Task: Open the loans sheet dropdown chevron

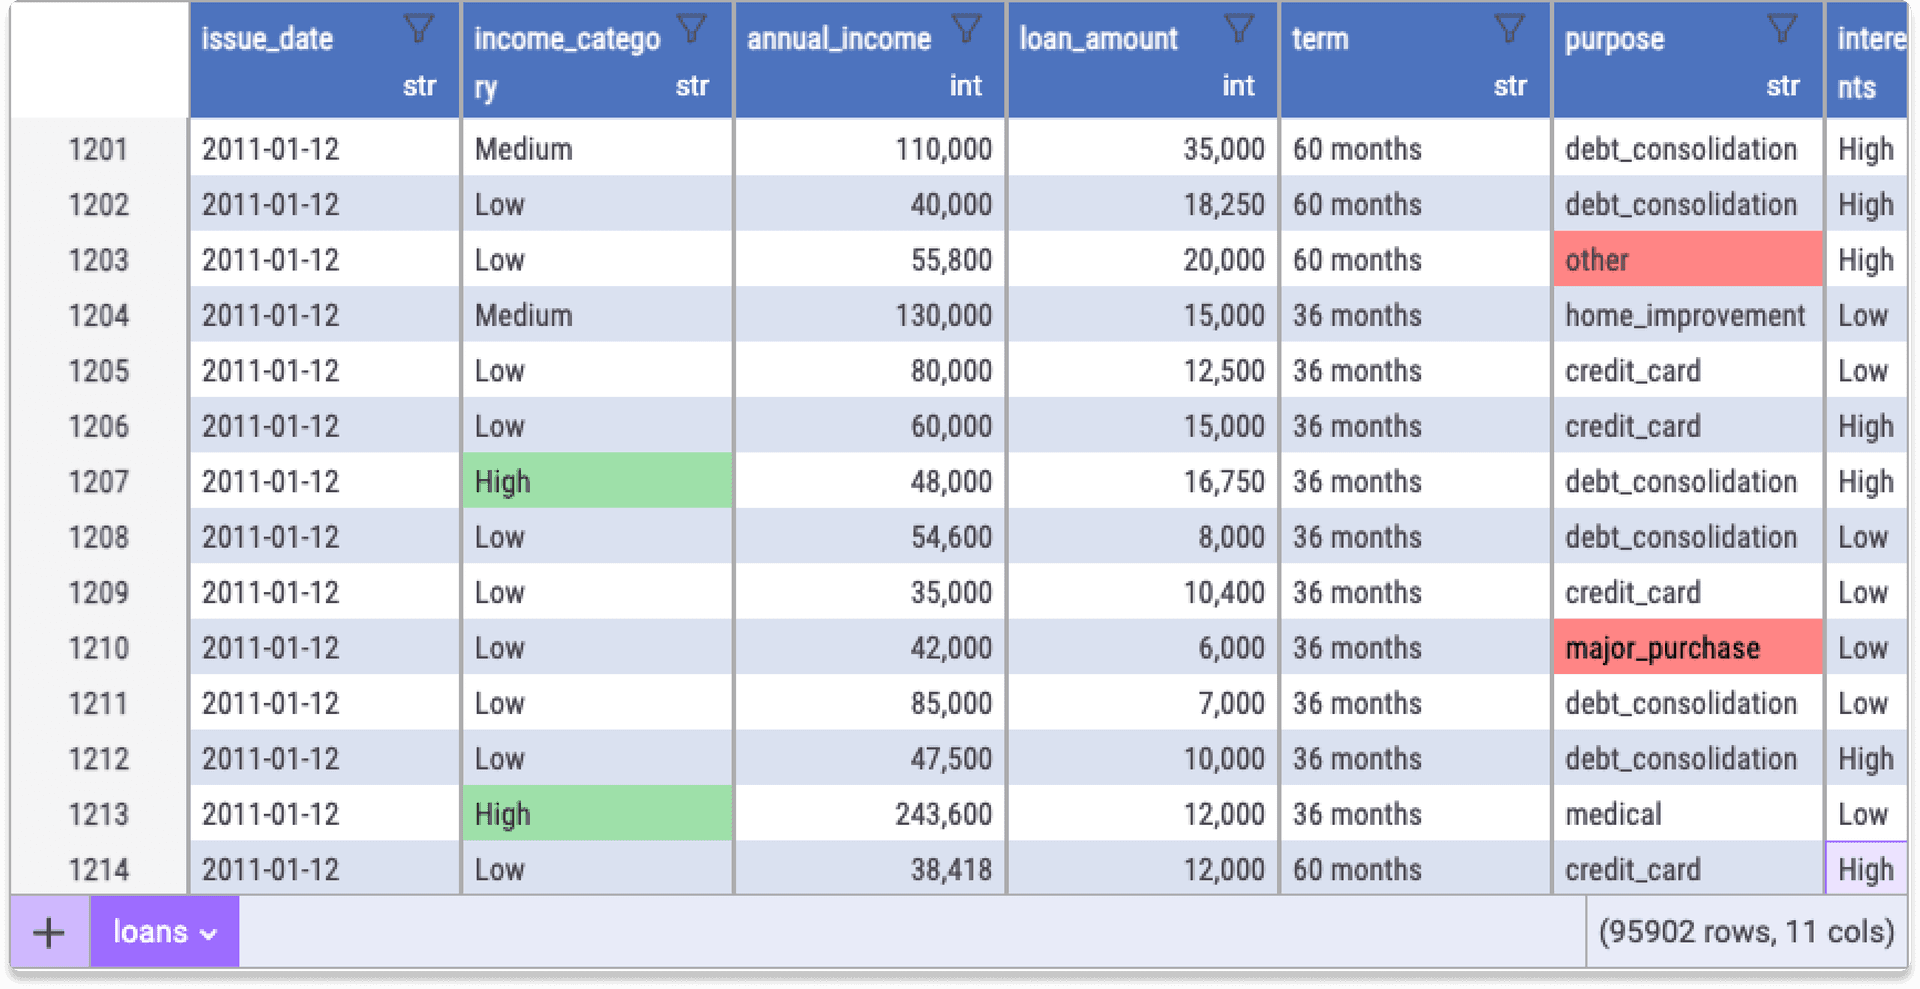Action: [x=208, y=933]
